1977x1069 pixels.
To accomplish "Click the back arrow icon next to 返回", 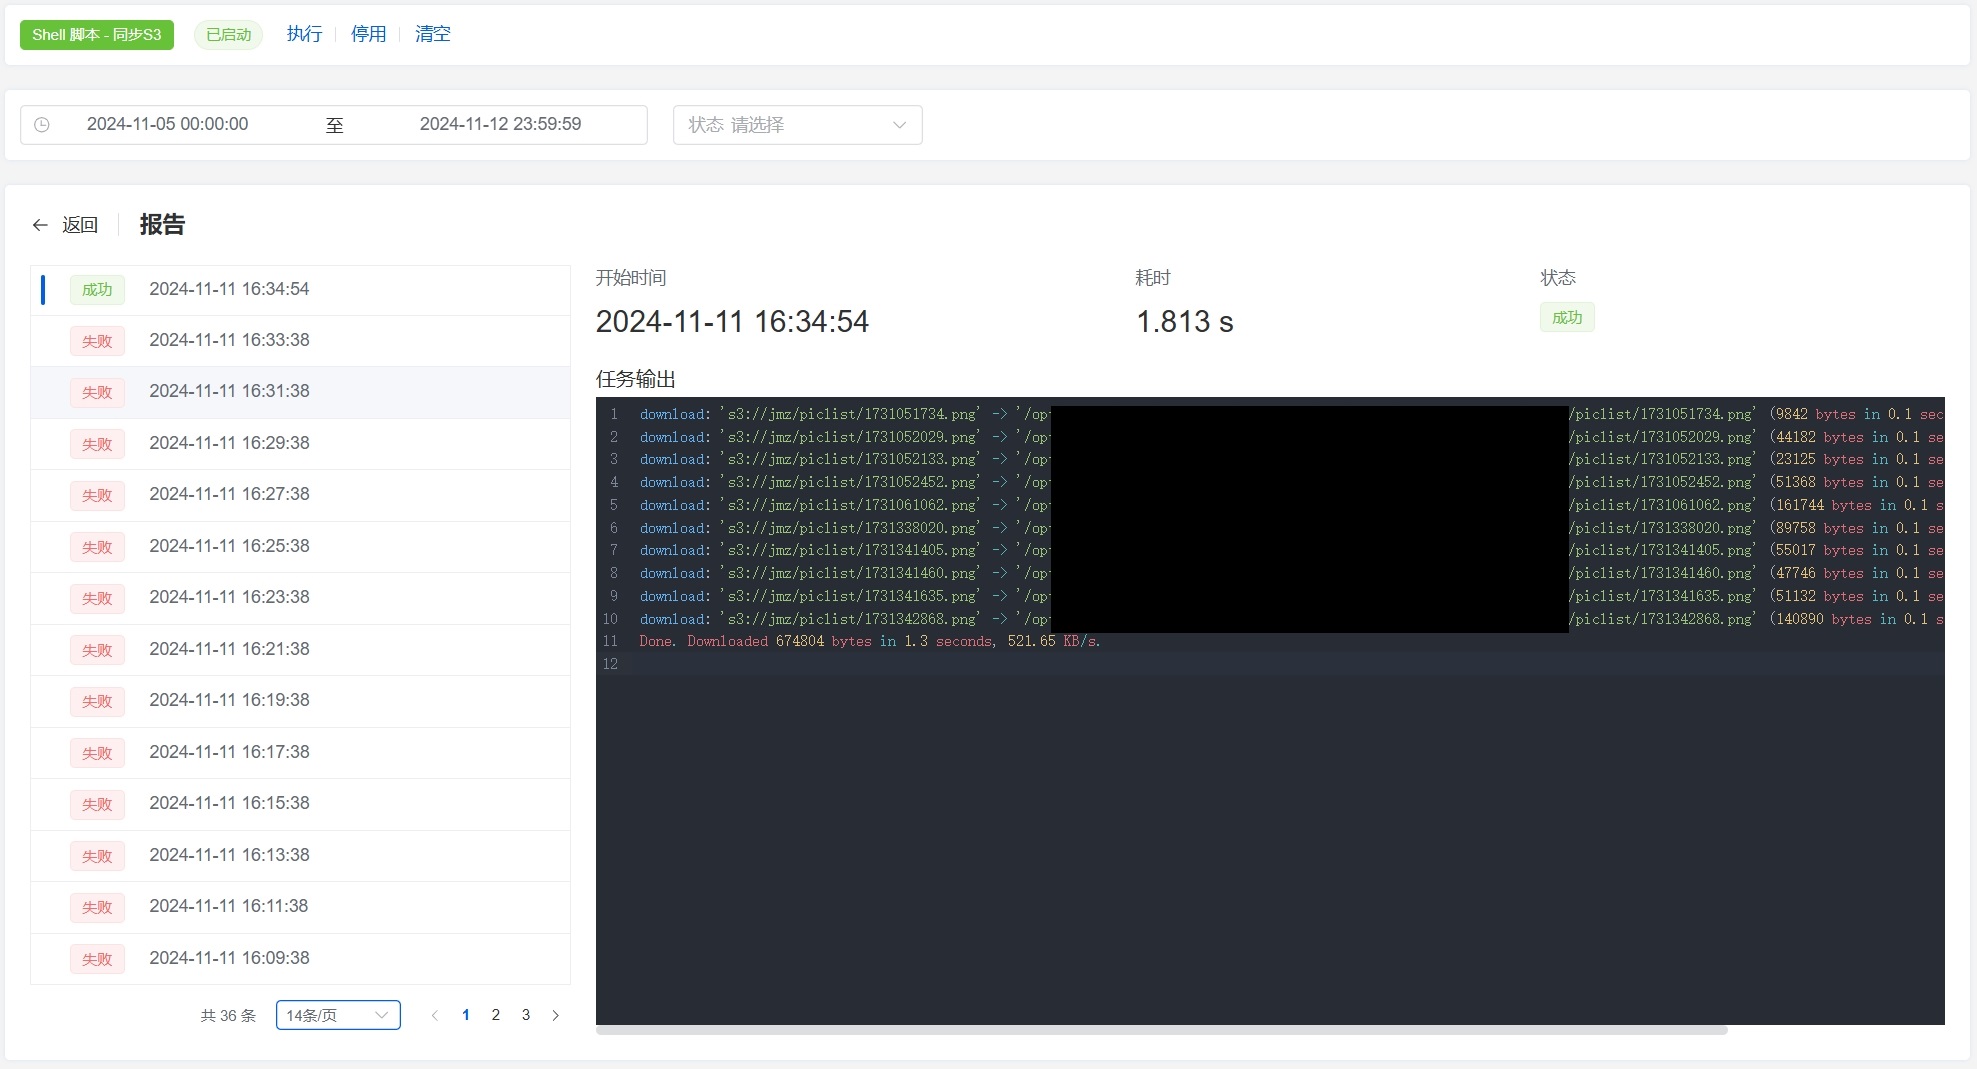I will [x=40, y=225].
